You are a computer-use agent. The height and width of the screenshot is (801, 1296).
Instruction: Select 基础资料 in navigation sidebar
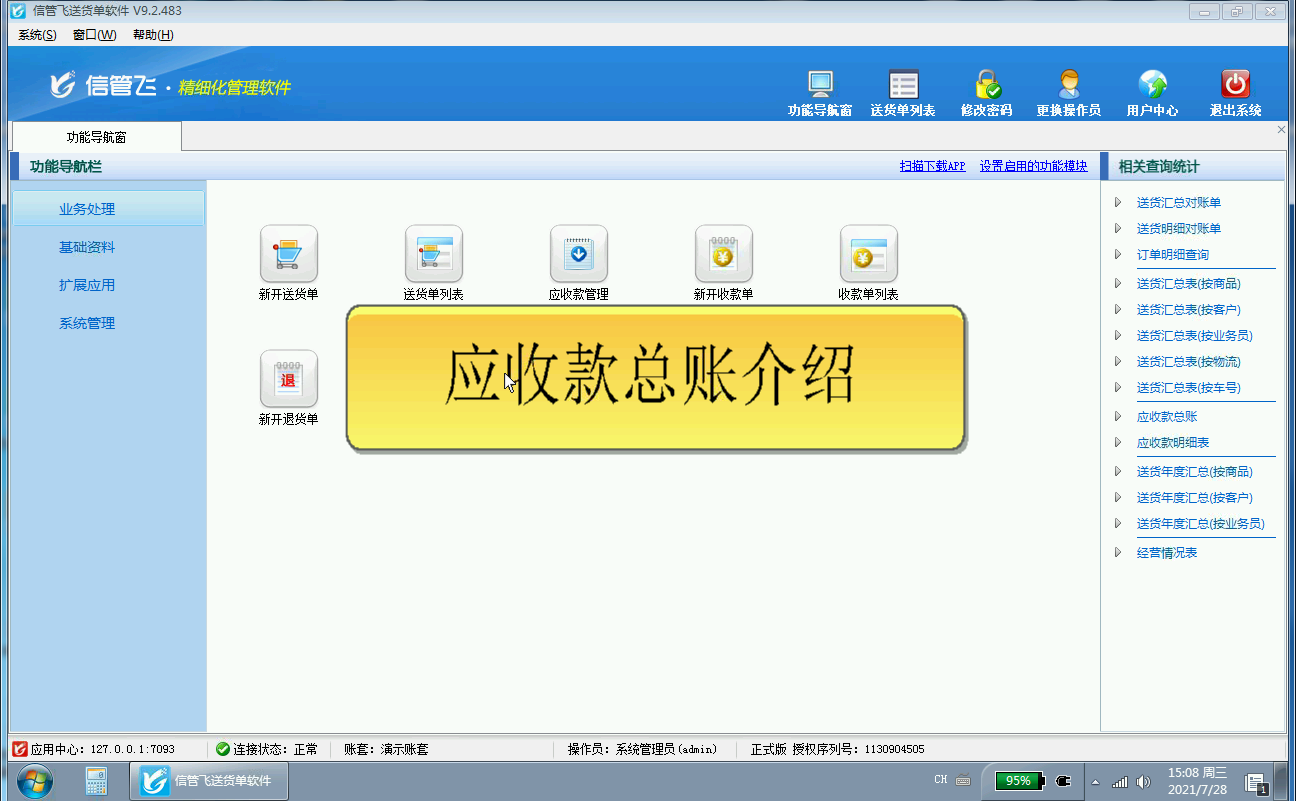tap(87, 247)
